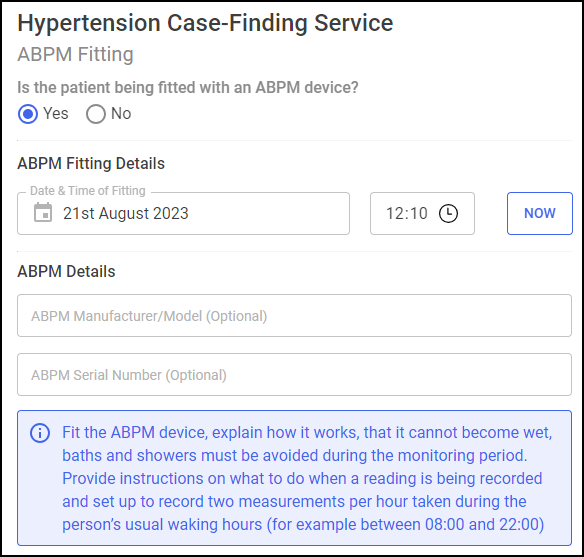The image size is (584, 557).
Task: Click the clock icon in time field
Action: click(x=448, y=214)
